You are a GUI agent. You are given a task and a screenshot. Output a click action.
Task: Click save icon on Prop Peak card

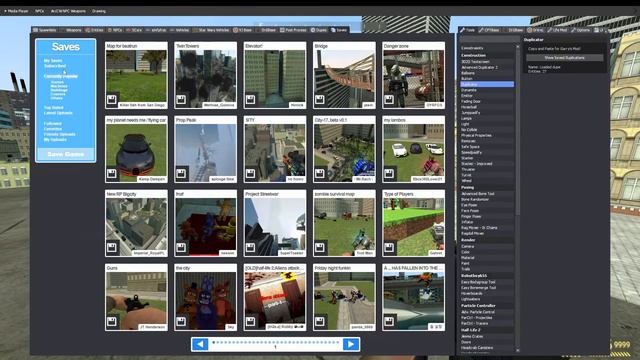[181, 173]
